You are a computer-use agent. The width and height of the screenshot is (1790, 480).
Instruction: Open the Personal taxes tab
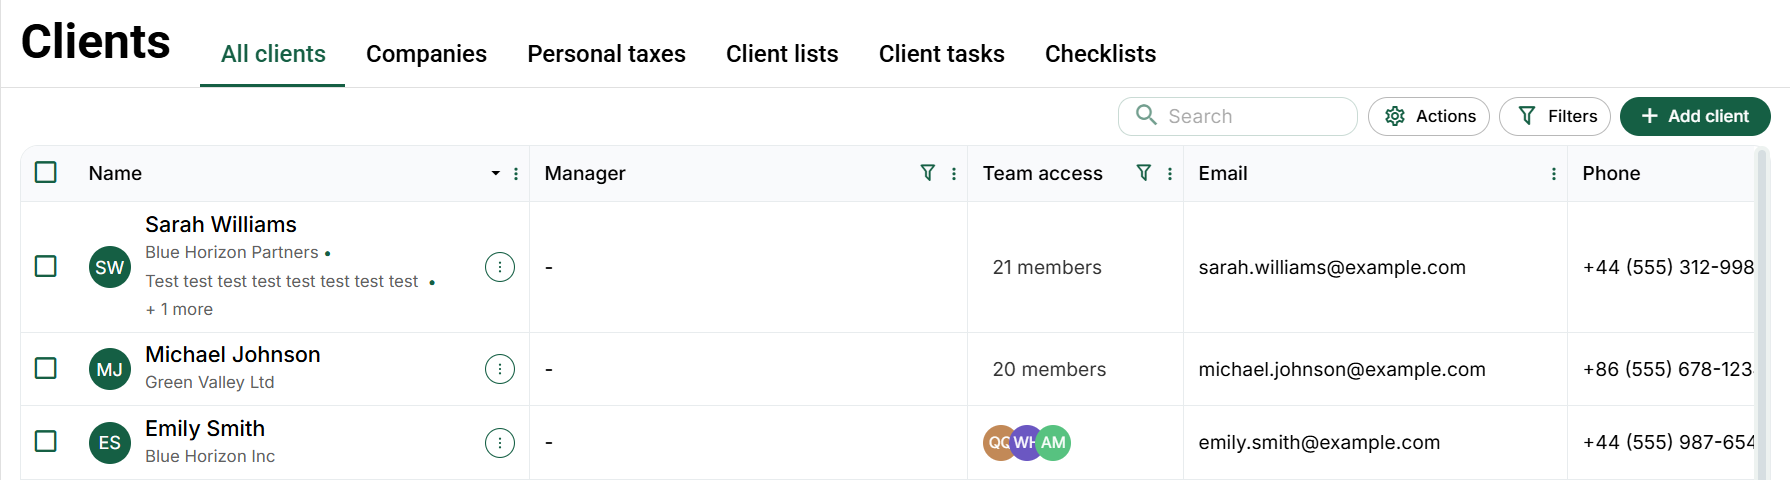click(x=606, y=54)
